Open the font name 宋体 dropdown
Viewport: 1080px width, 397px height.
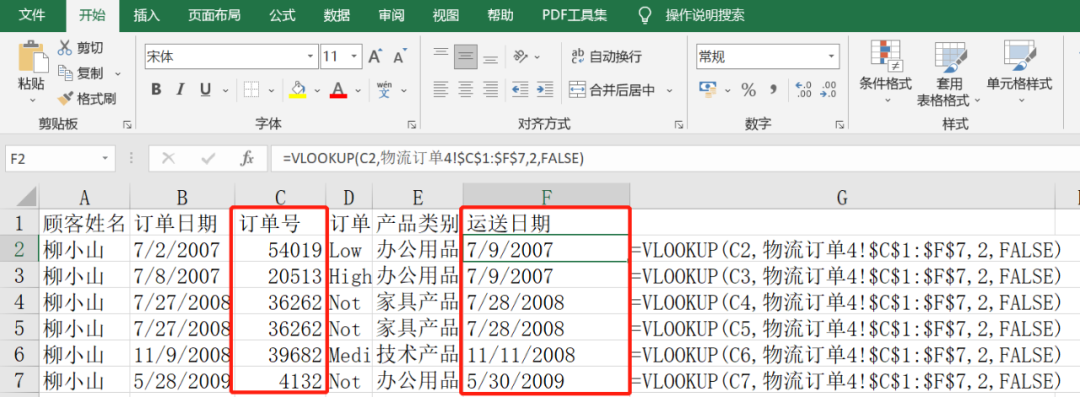click(311, 57)
